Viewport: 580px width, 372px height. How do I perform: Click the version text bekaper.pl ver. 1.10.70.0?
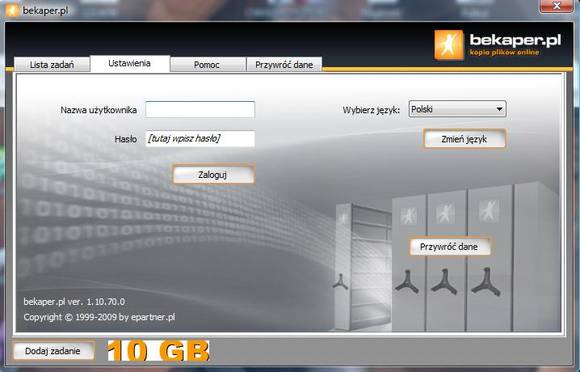[x=74, y=302]
